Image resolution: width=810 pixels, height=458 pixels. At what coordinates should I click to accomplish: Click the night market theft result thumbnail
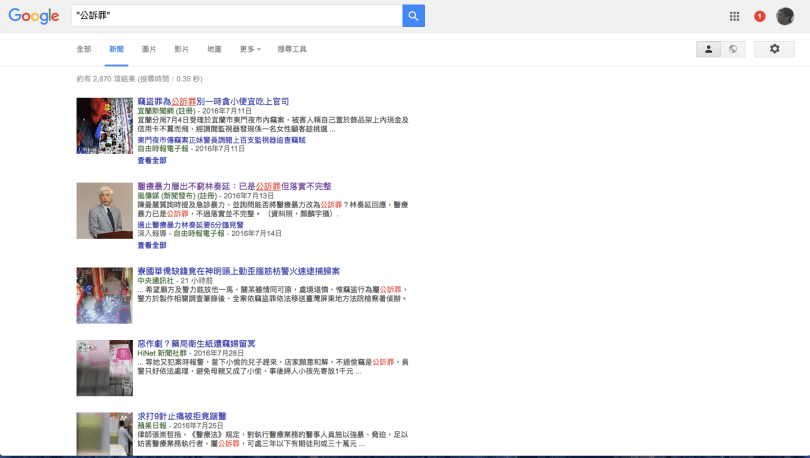[104, 126]
